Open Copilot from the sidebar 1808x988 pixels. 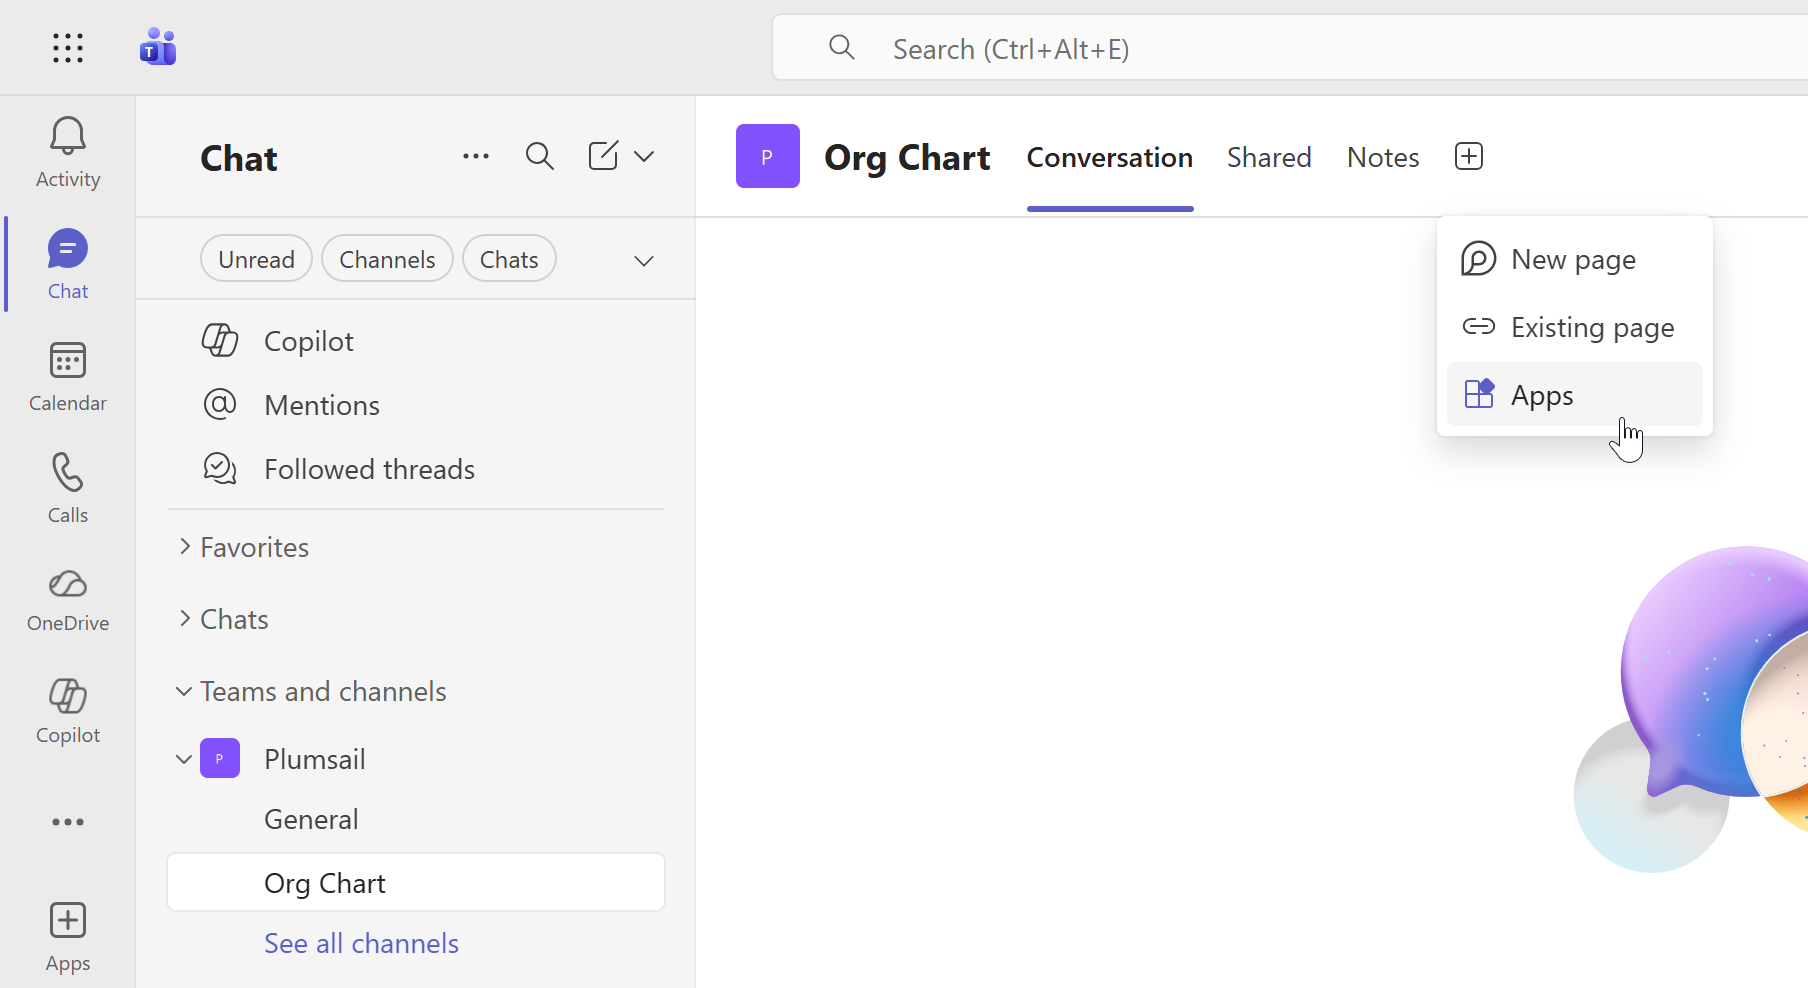point(67,710)
